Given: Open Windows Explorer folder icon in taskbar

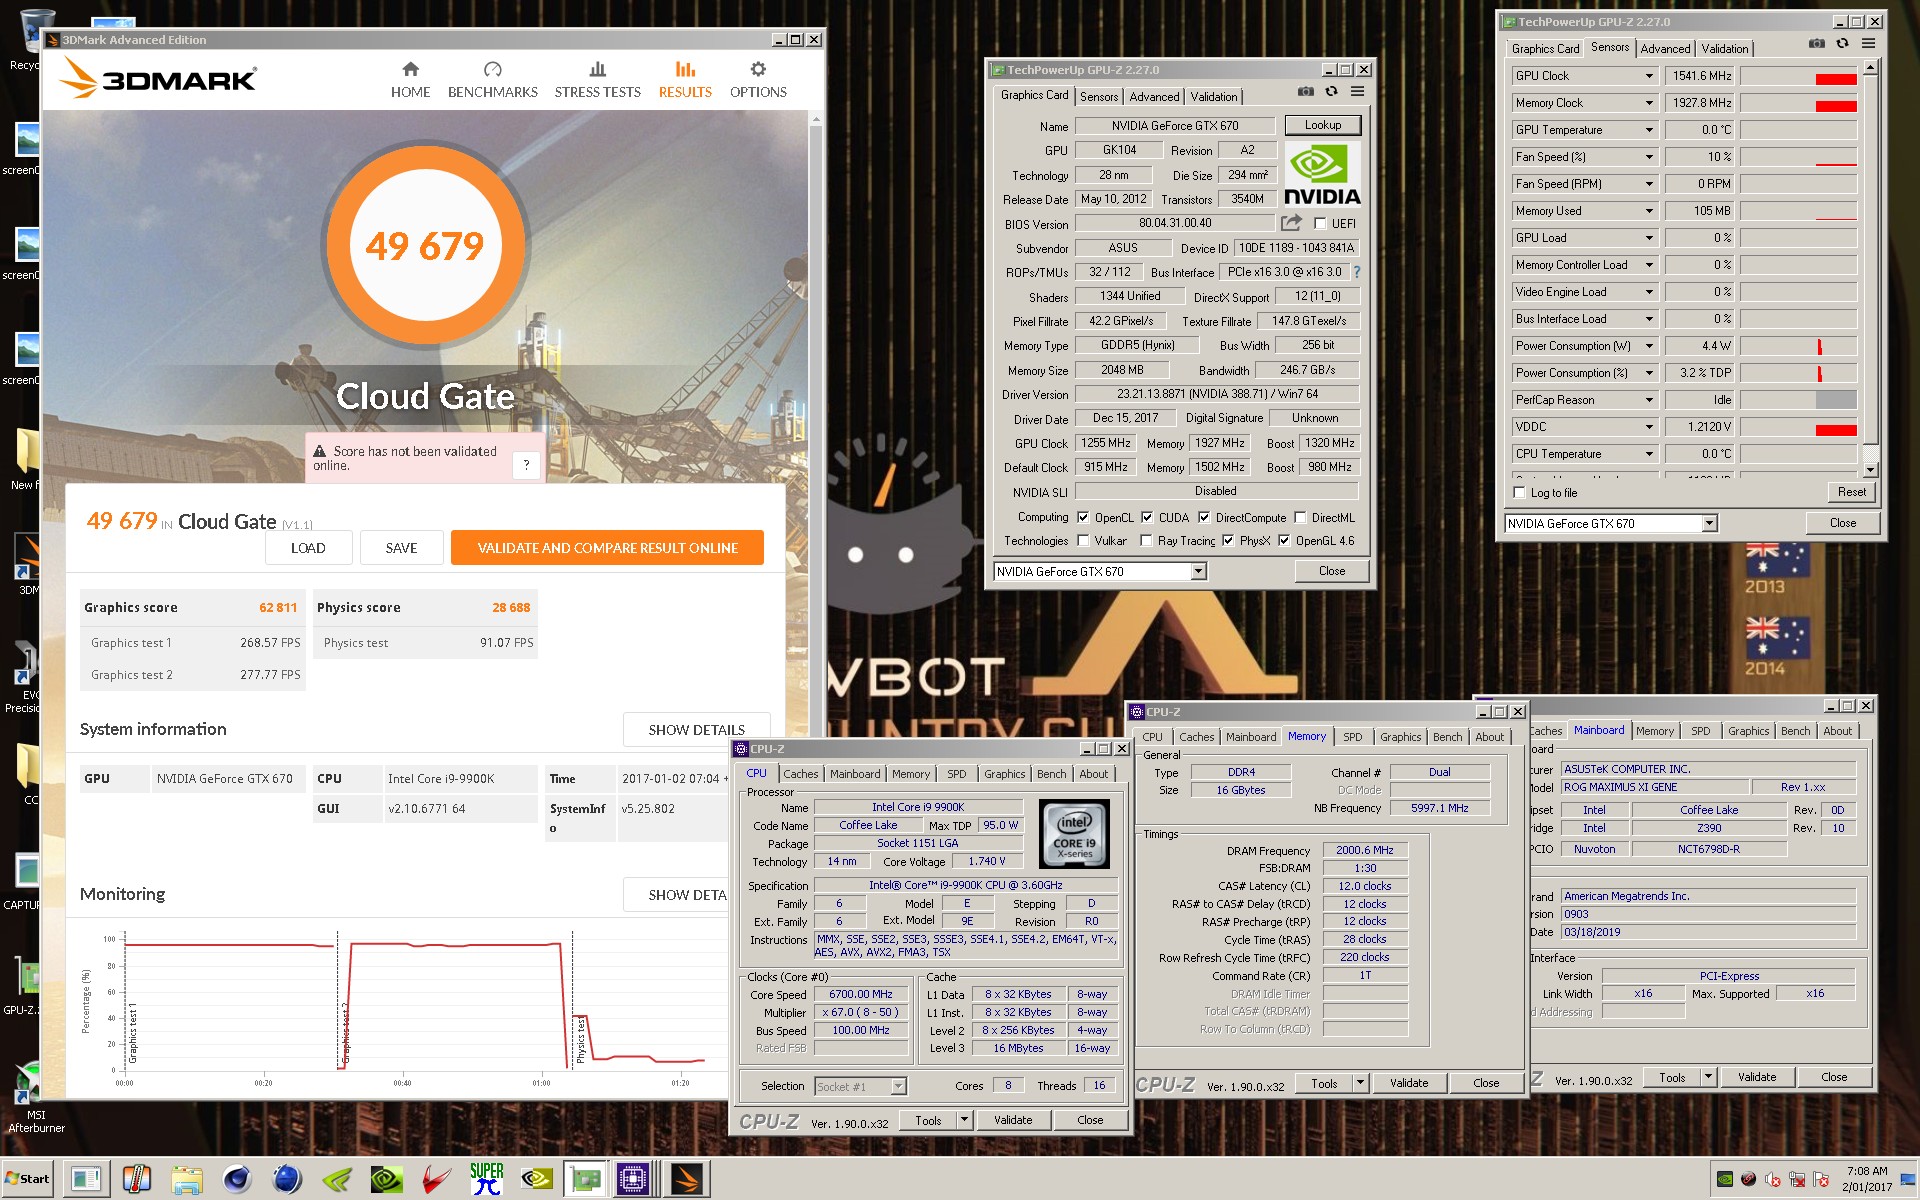Looking at the screenshot, I should [187, 1180].
